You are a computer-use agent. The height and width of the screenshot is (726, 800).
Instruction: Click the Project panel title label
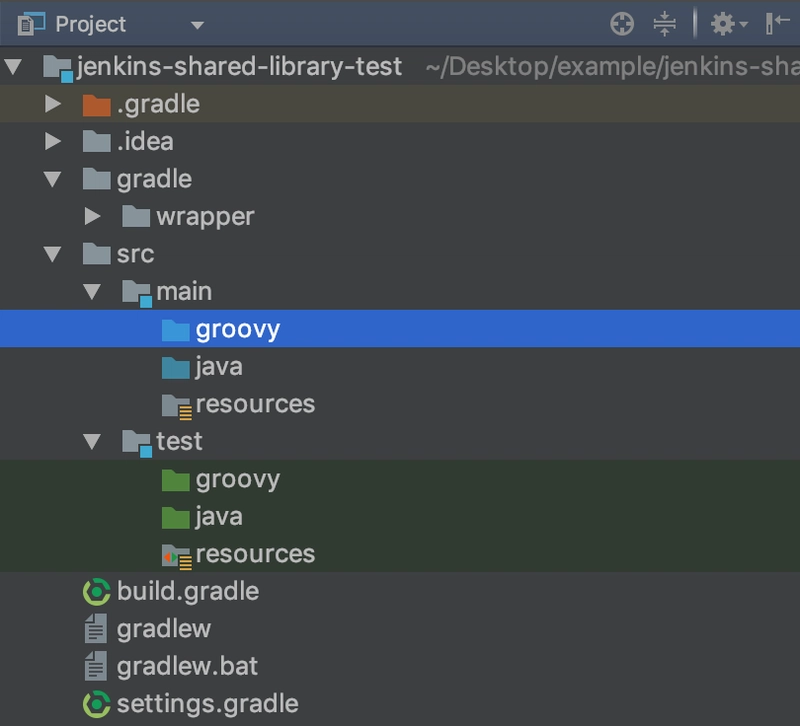pos(90,24)
